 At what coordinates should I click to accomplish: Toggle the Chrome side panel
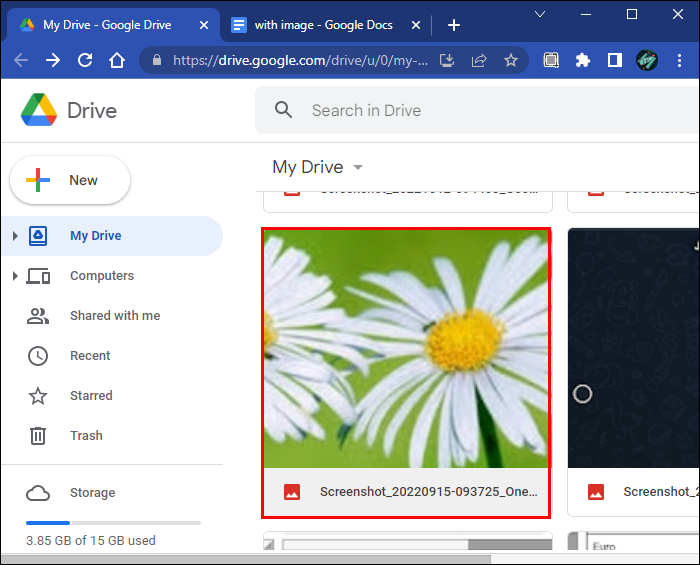click(615, 60)
